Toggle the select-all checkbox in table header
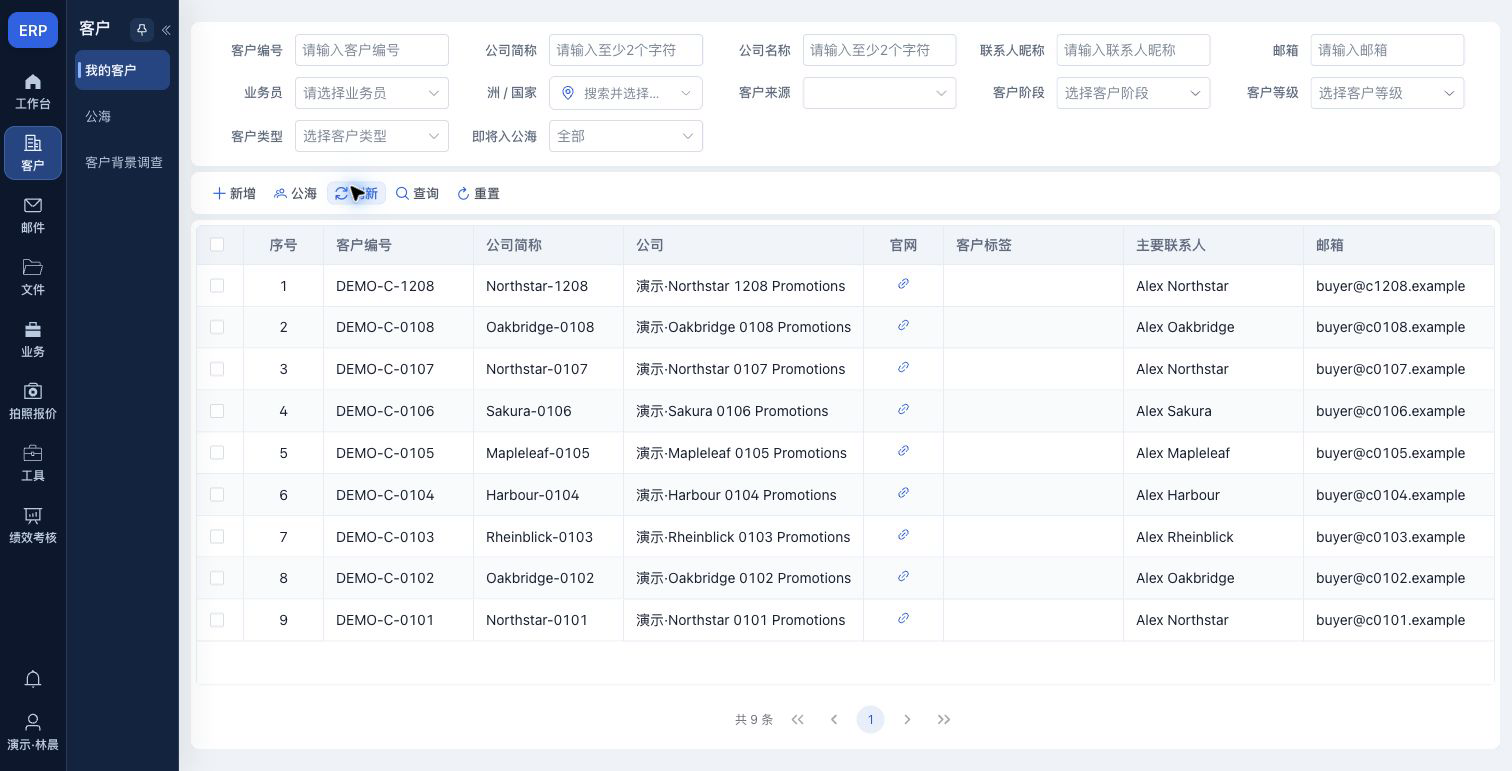Image resolution: width=1512 pixels, height=771 pixels. (217, 244)
